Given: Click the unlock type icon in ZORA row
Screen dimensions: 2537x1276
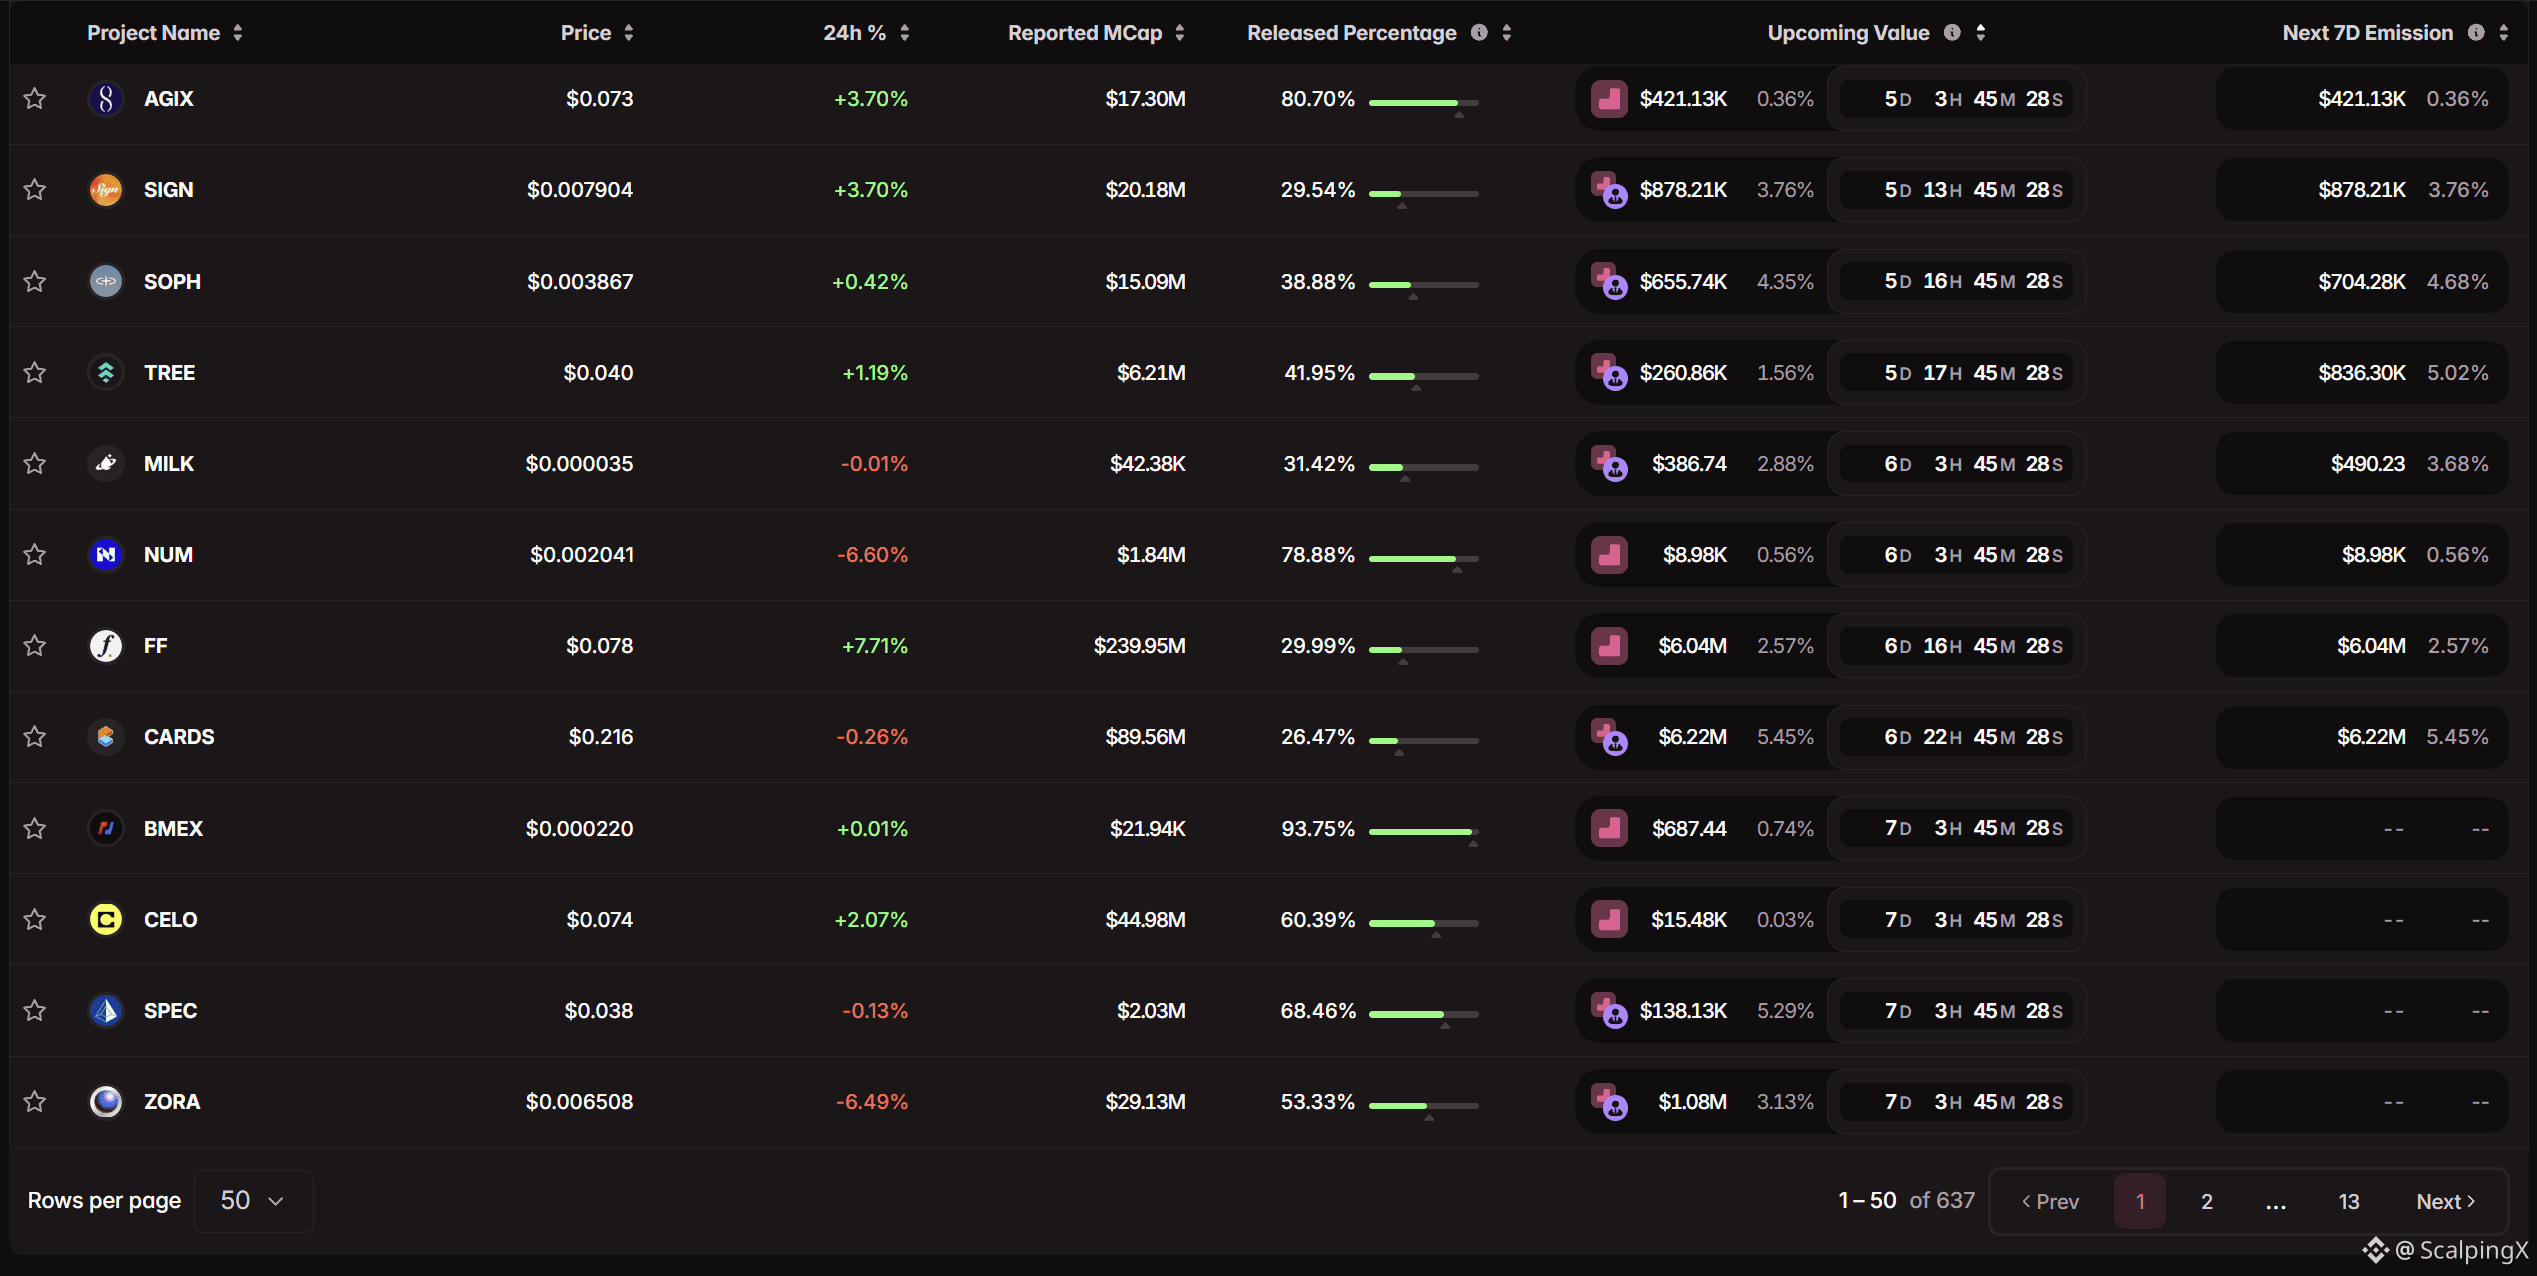Looking at the screenshot, I should tap(1609, 1102).
